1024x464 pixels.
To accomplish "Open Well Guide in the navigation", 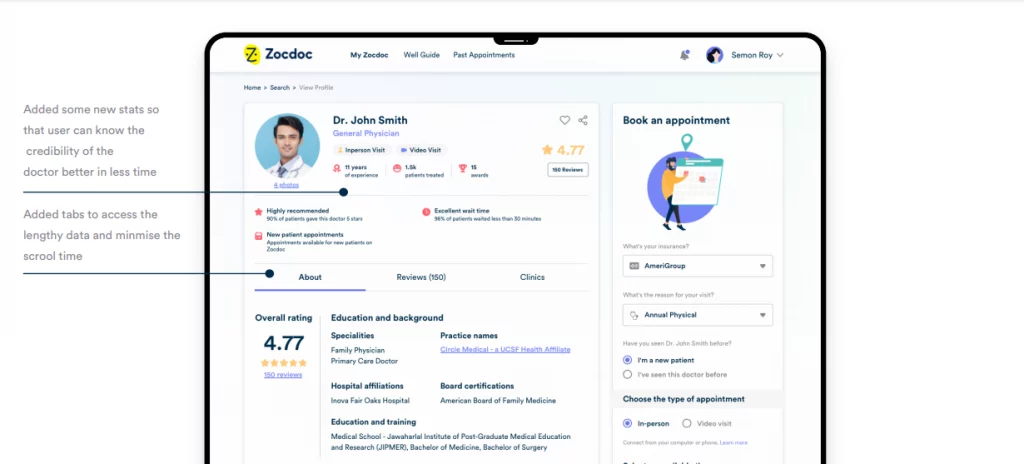I will [421, 56].
